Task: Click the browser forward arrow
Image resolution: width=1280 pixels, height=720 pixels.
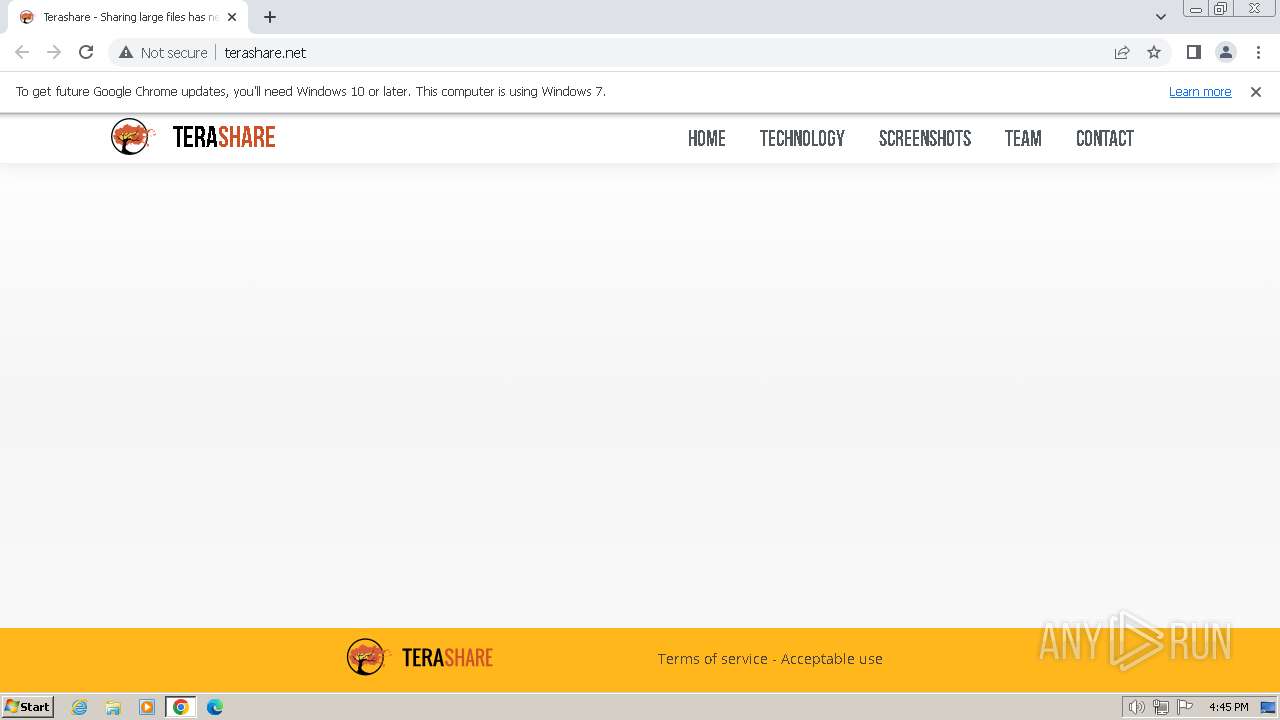Action: (54, 52)
